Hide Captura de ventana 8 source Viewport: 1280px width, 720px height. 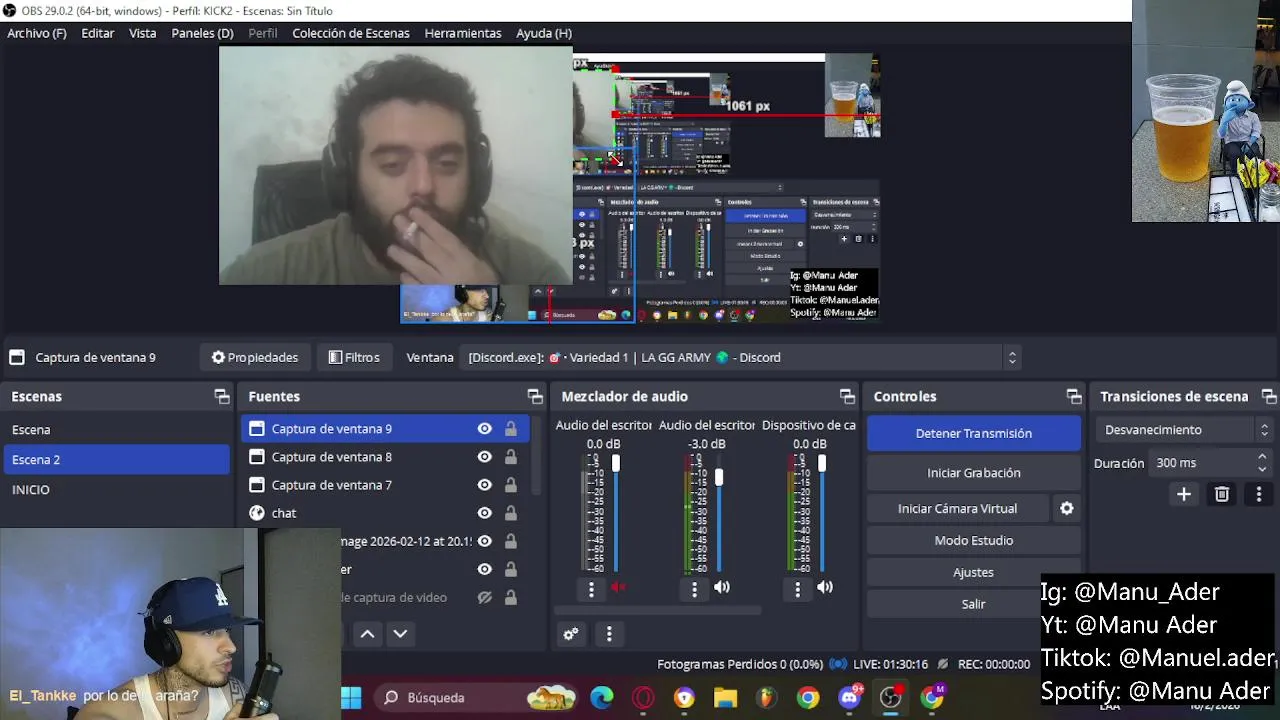(x=485, y=457)
